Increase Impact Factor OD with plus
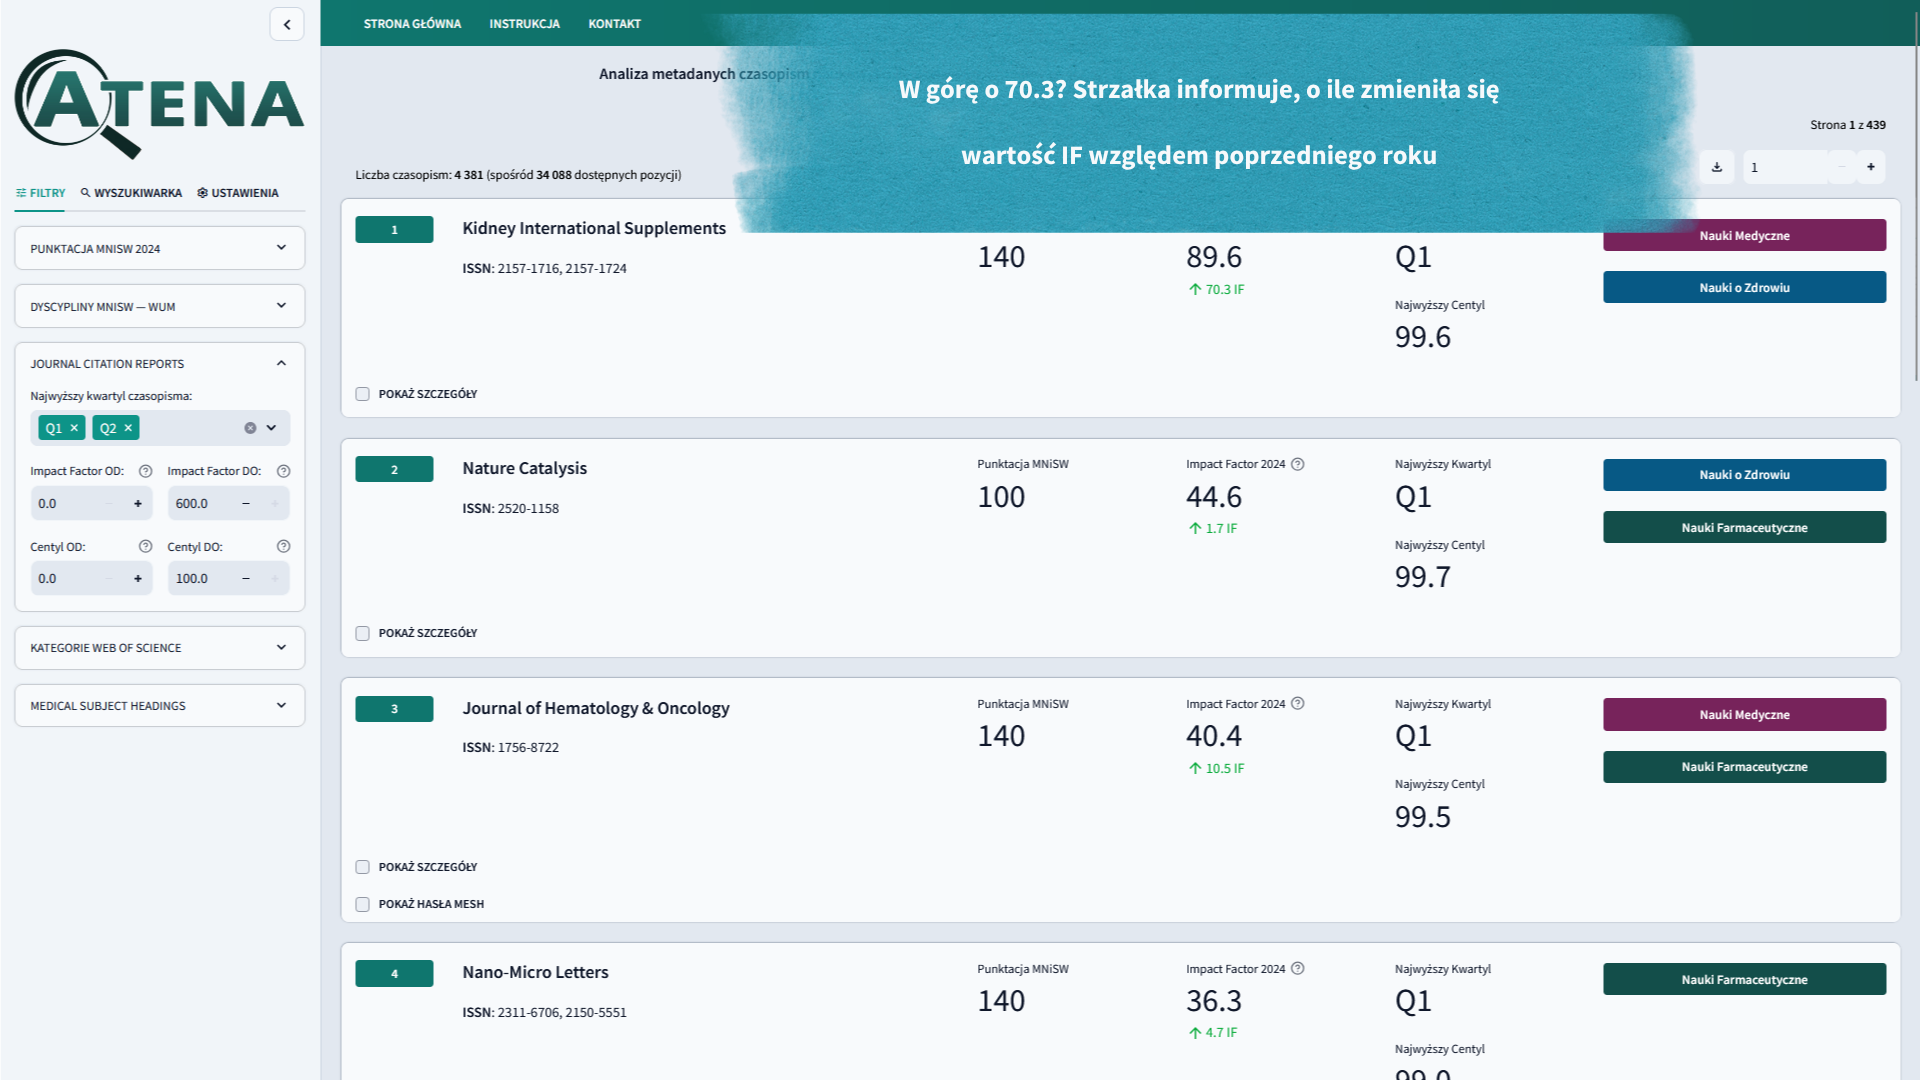 pos(138,503)
